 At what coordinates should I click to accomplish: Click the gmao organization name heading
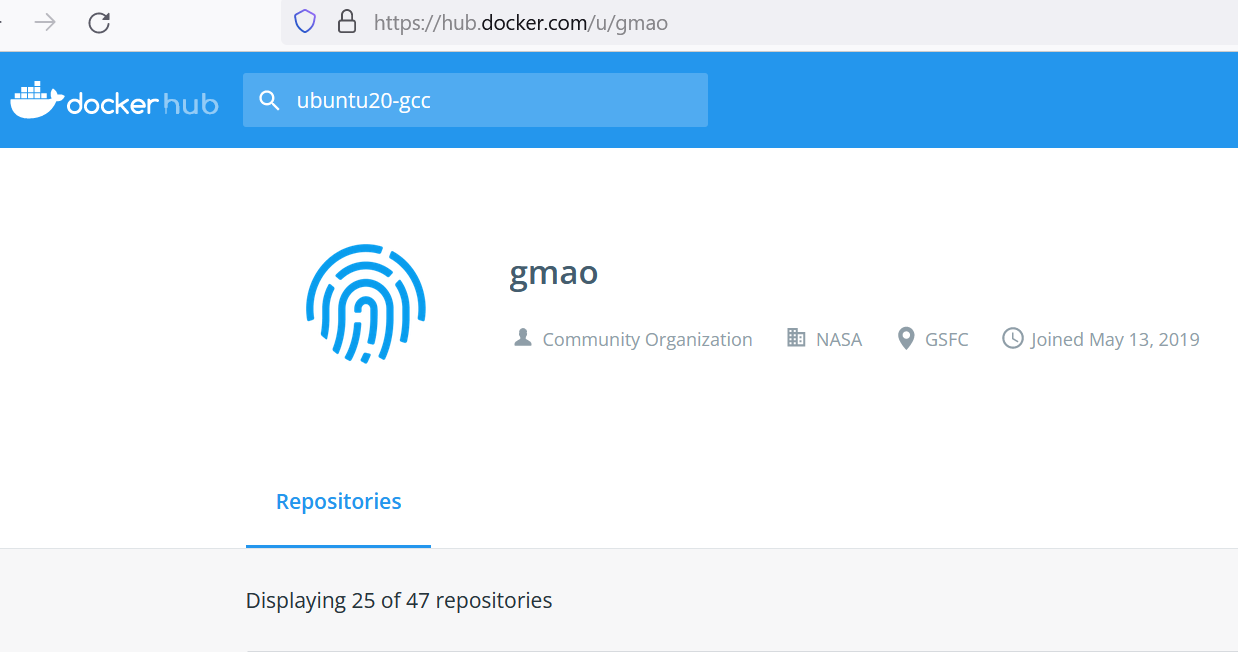554,273
